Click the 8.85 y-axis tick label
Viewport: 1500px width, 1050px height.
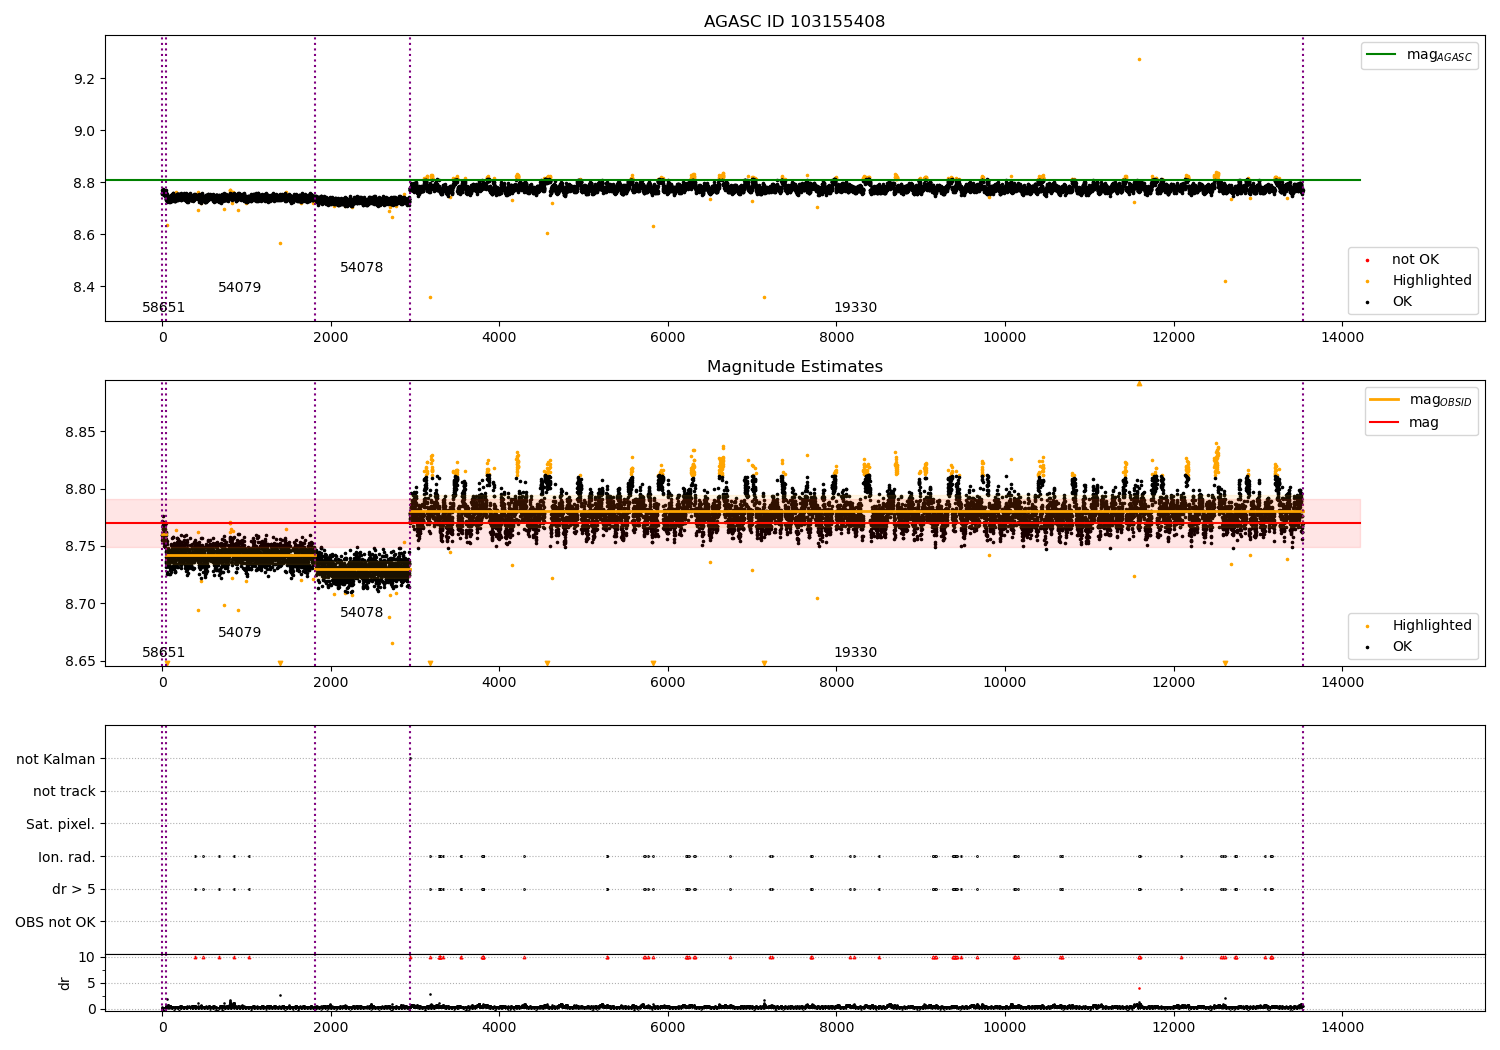(x=79, y=433)
